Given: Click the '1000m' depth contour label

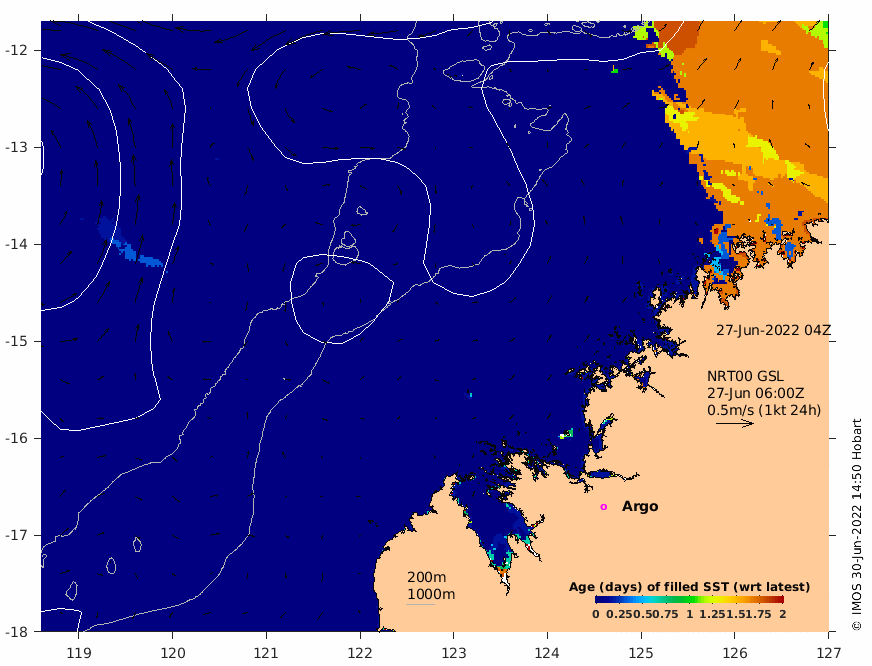Looking at the screenshot, I should pos(431,594).
